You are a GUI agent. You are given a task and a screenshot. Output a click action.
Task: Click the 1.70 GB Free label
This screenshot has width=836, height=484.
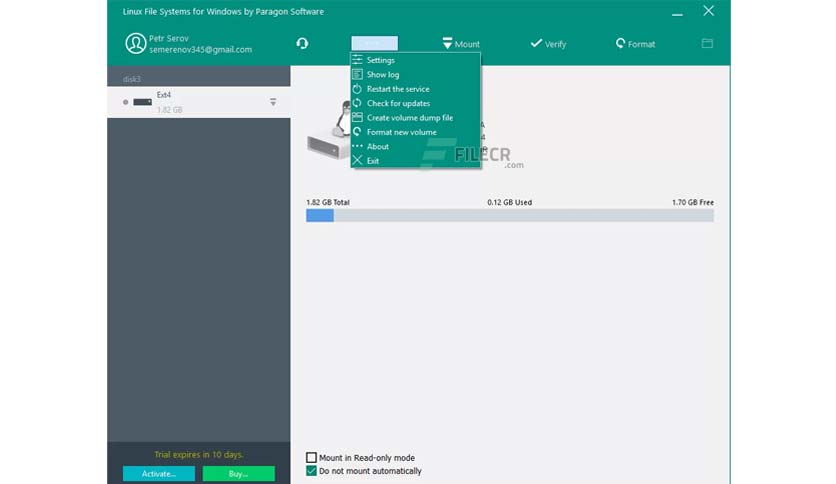(693, 203)
